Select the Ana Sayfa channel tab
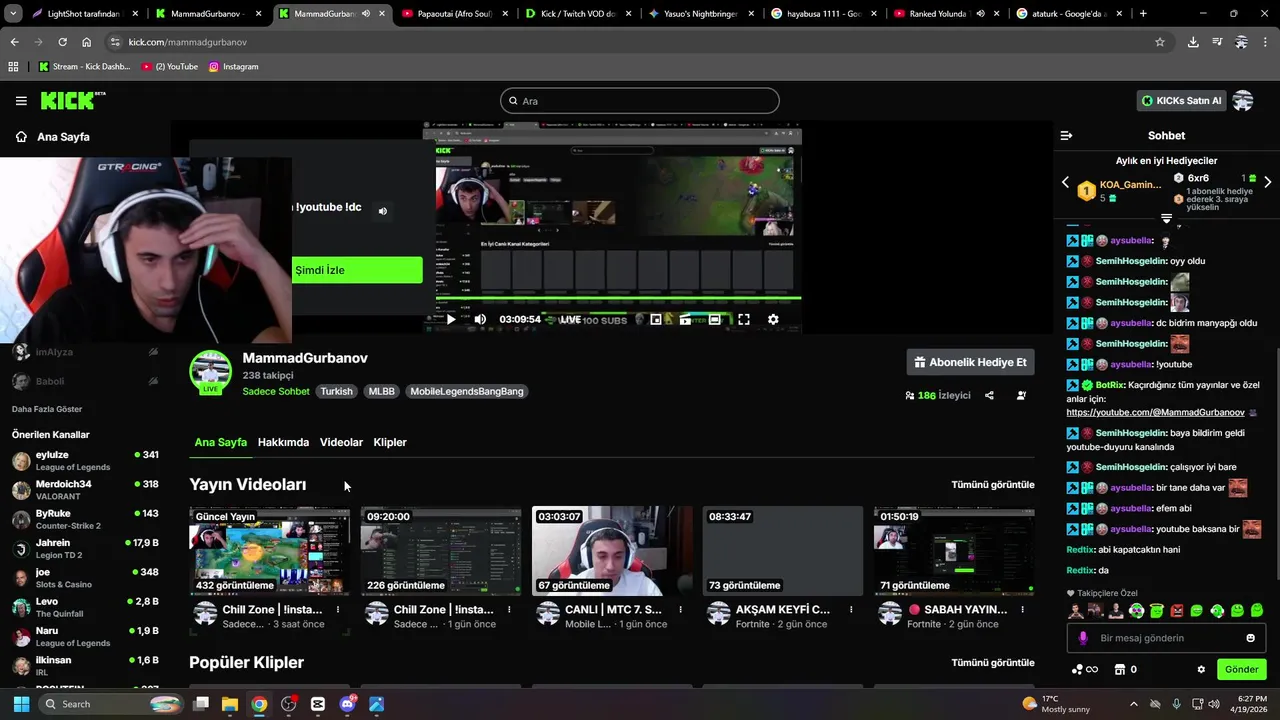The width and height of the screenshot is (1280, 720). pos(220,442)
